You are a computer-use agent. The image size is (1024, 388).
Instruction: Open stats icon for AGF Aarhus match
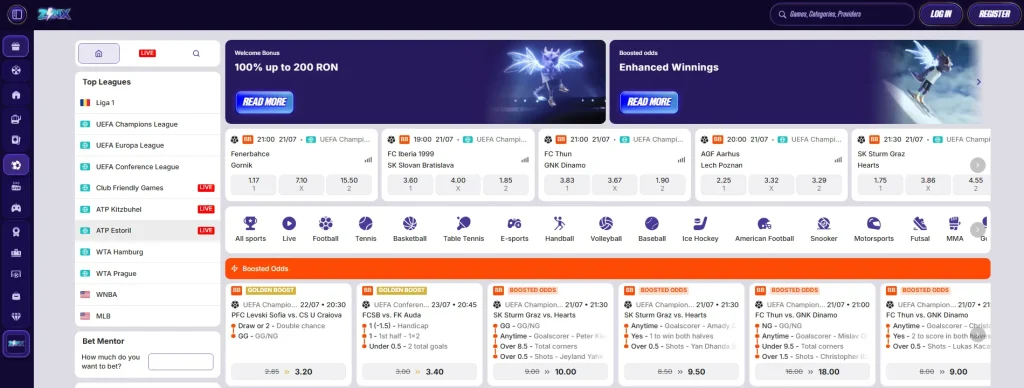pos(839,159)
